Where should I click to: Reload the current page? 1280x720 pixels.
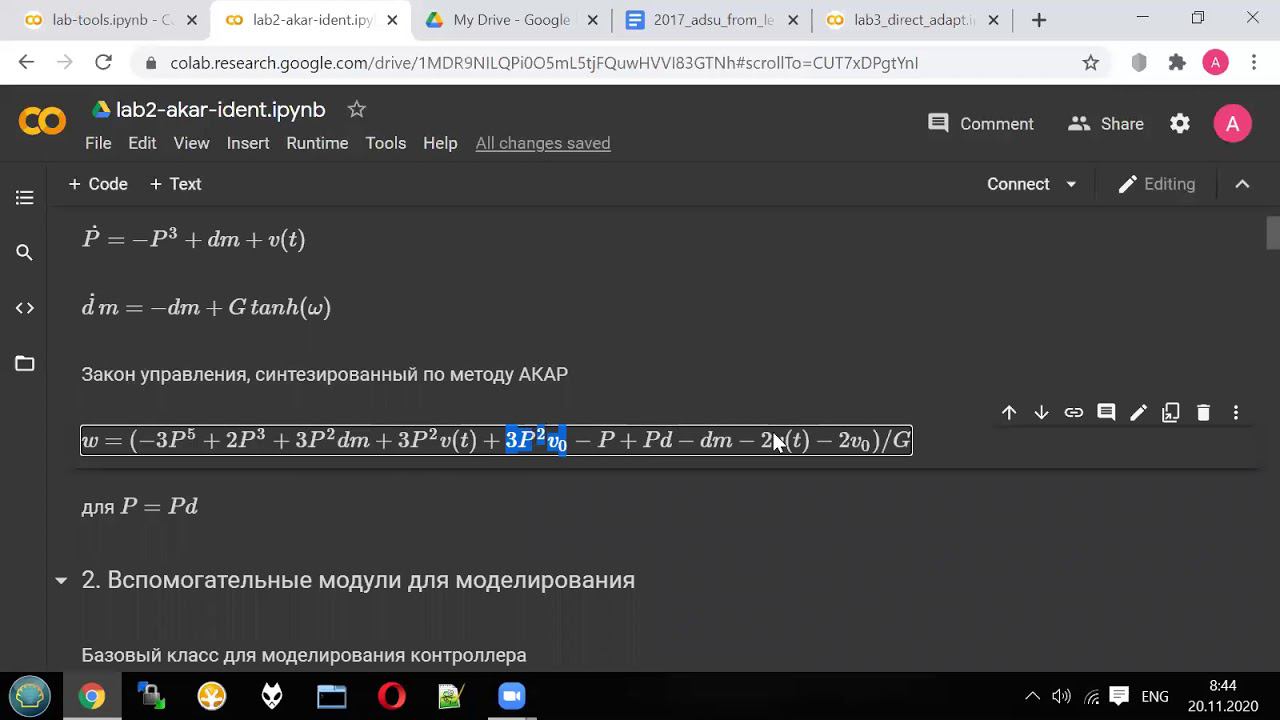103,62
